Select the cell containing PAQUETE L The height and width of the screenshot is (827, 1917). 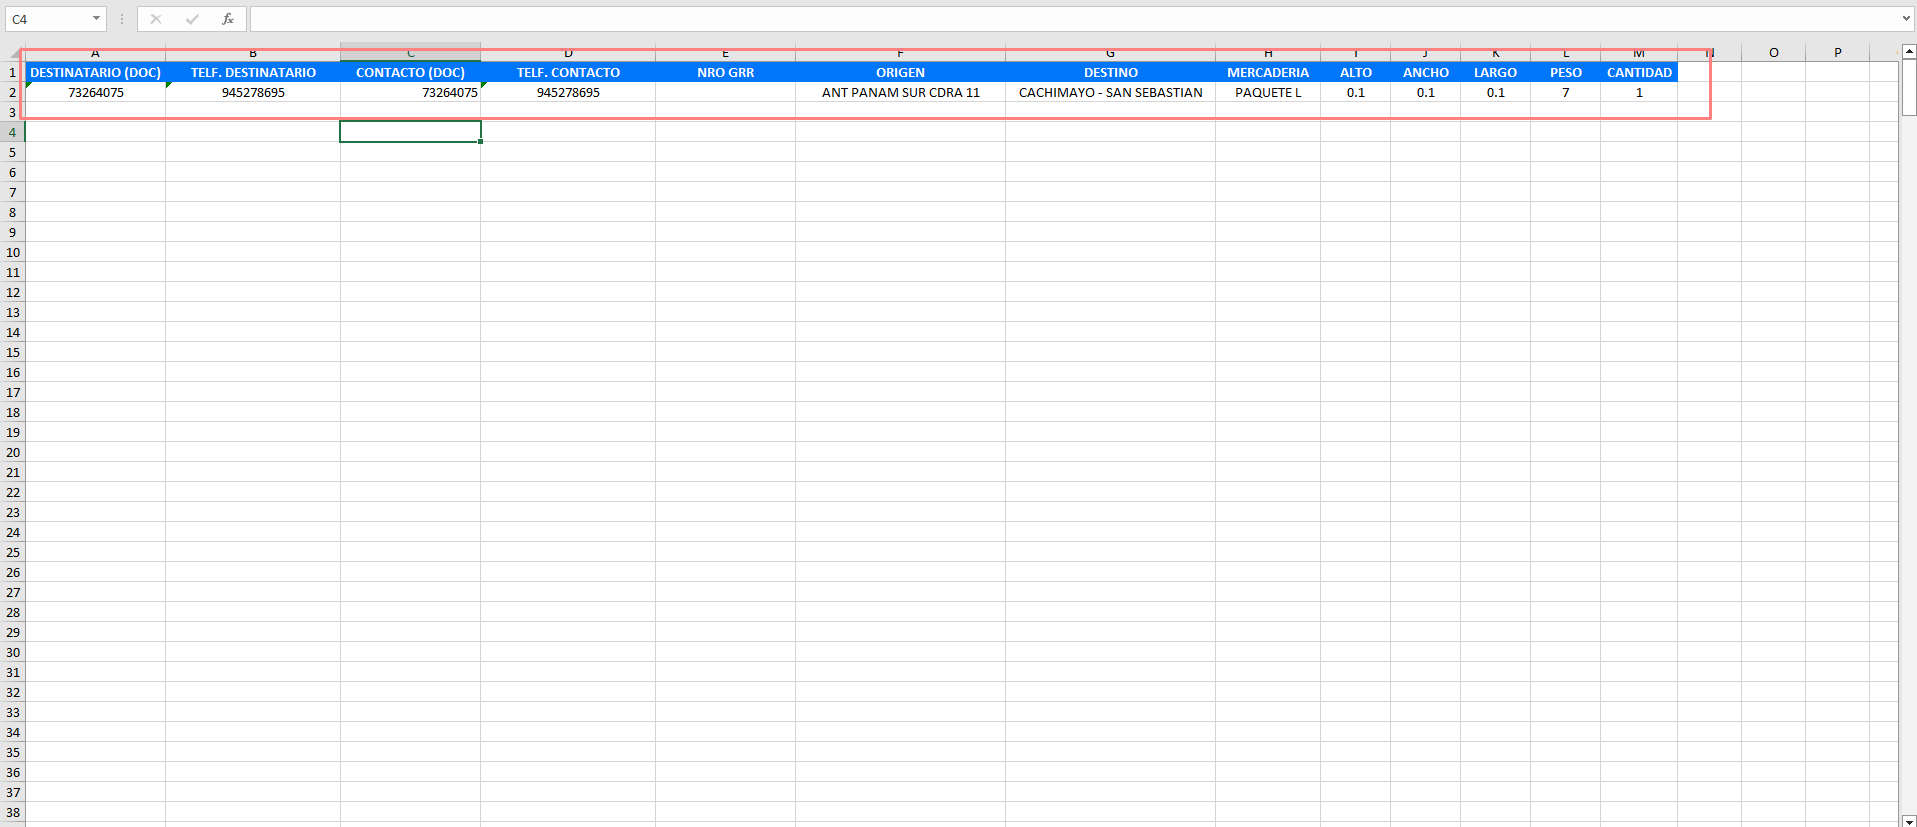[1267, 93]
